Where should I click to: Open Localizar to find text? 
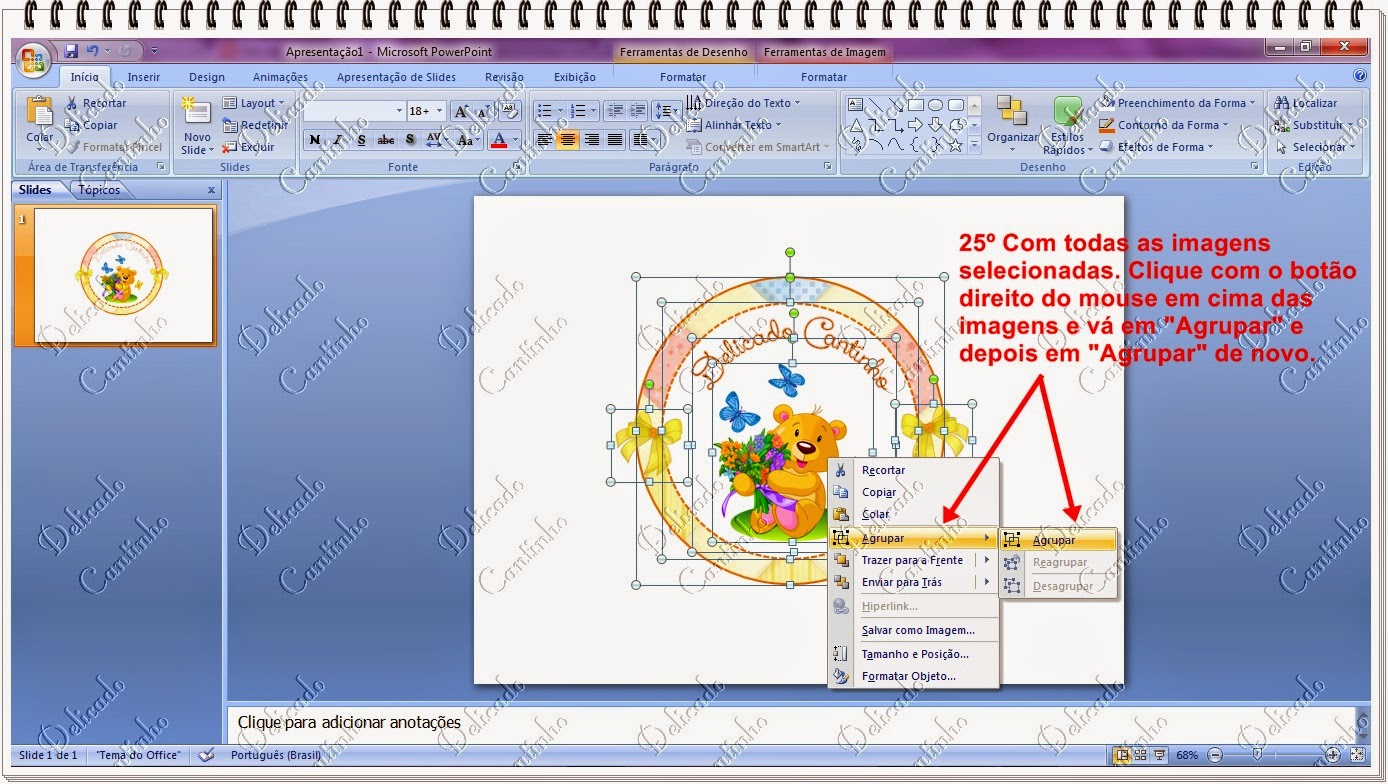point(1304,103)
